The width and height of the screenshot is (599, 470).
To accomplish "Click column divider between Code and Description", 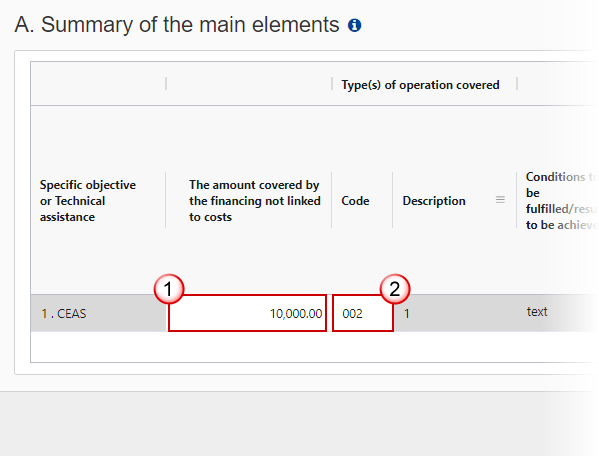I will coord(392,200).
